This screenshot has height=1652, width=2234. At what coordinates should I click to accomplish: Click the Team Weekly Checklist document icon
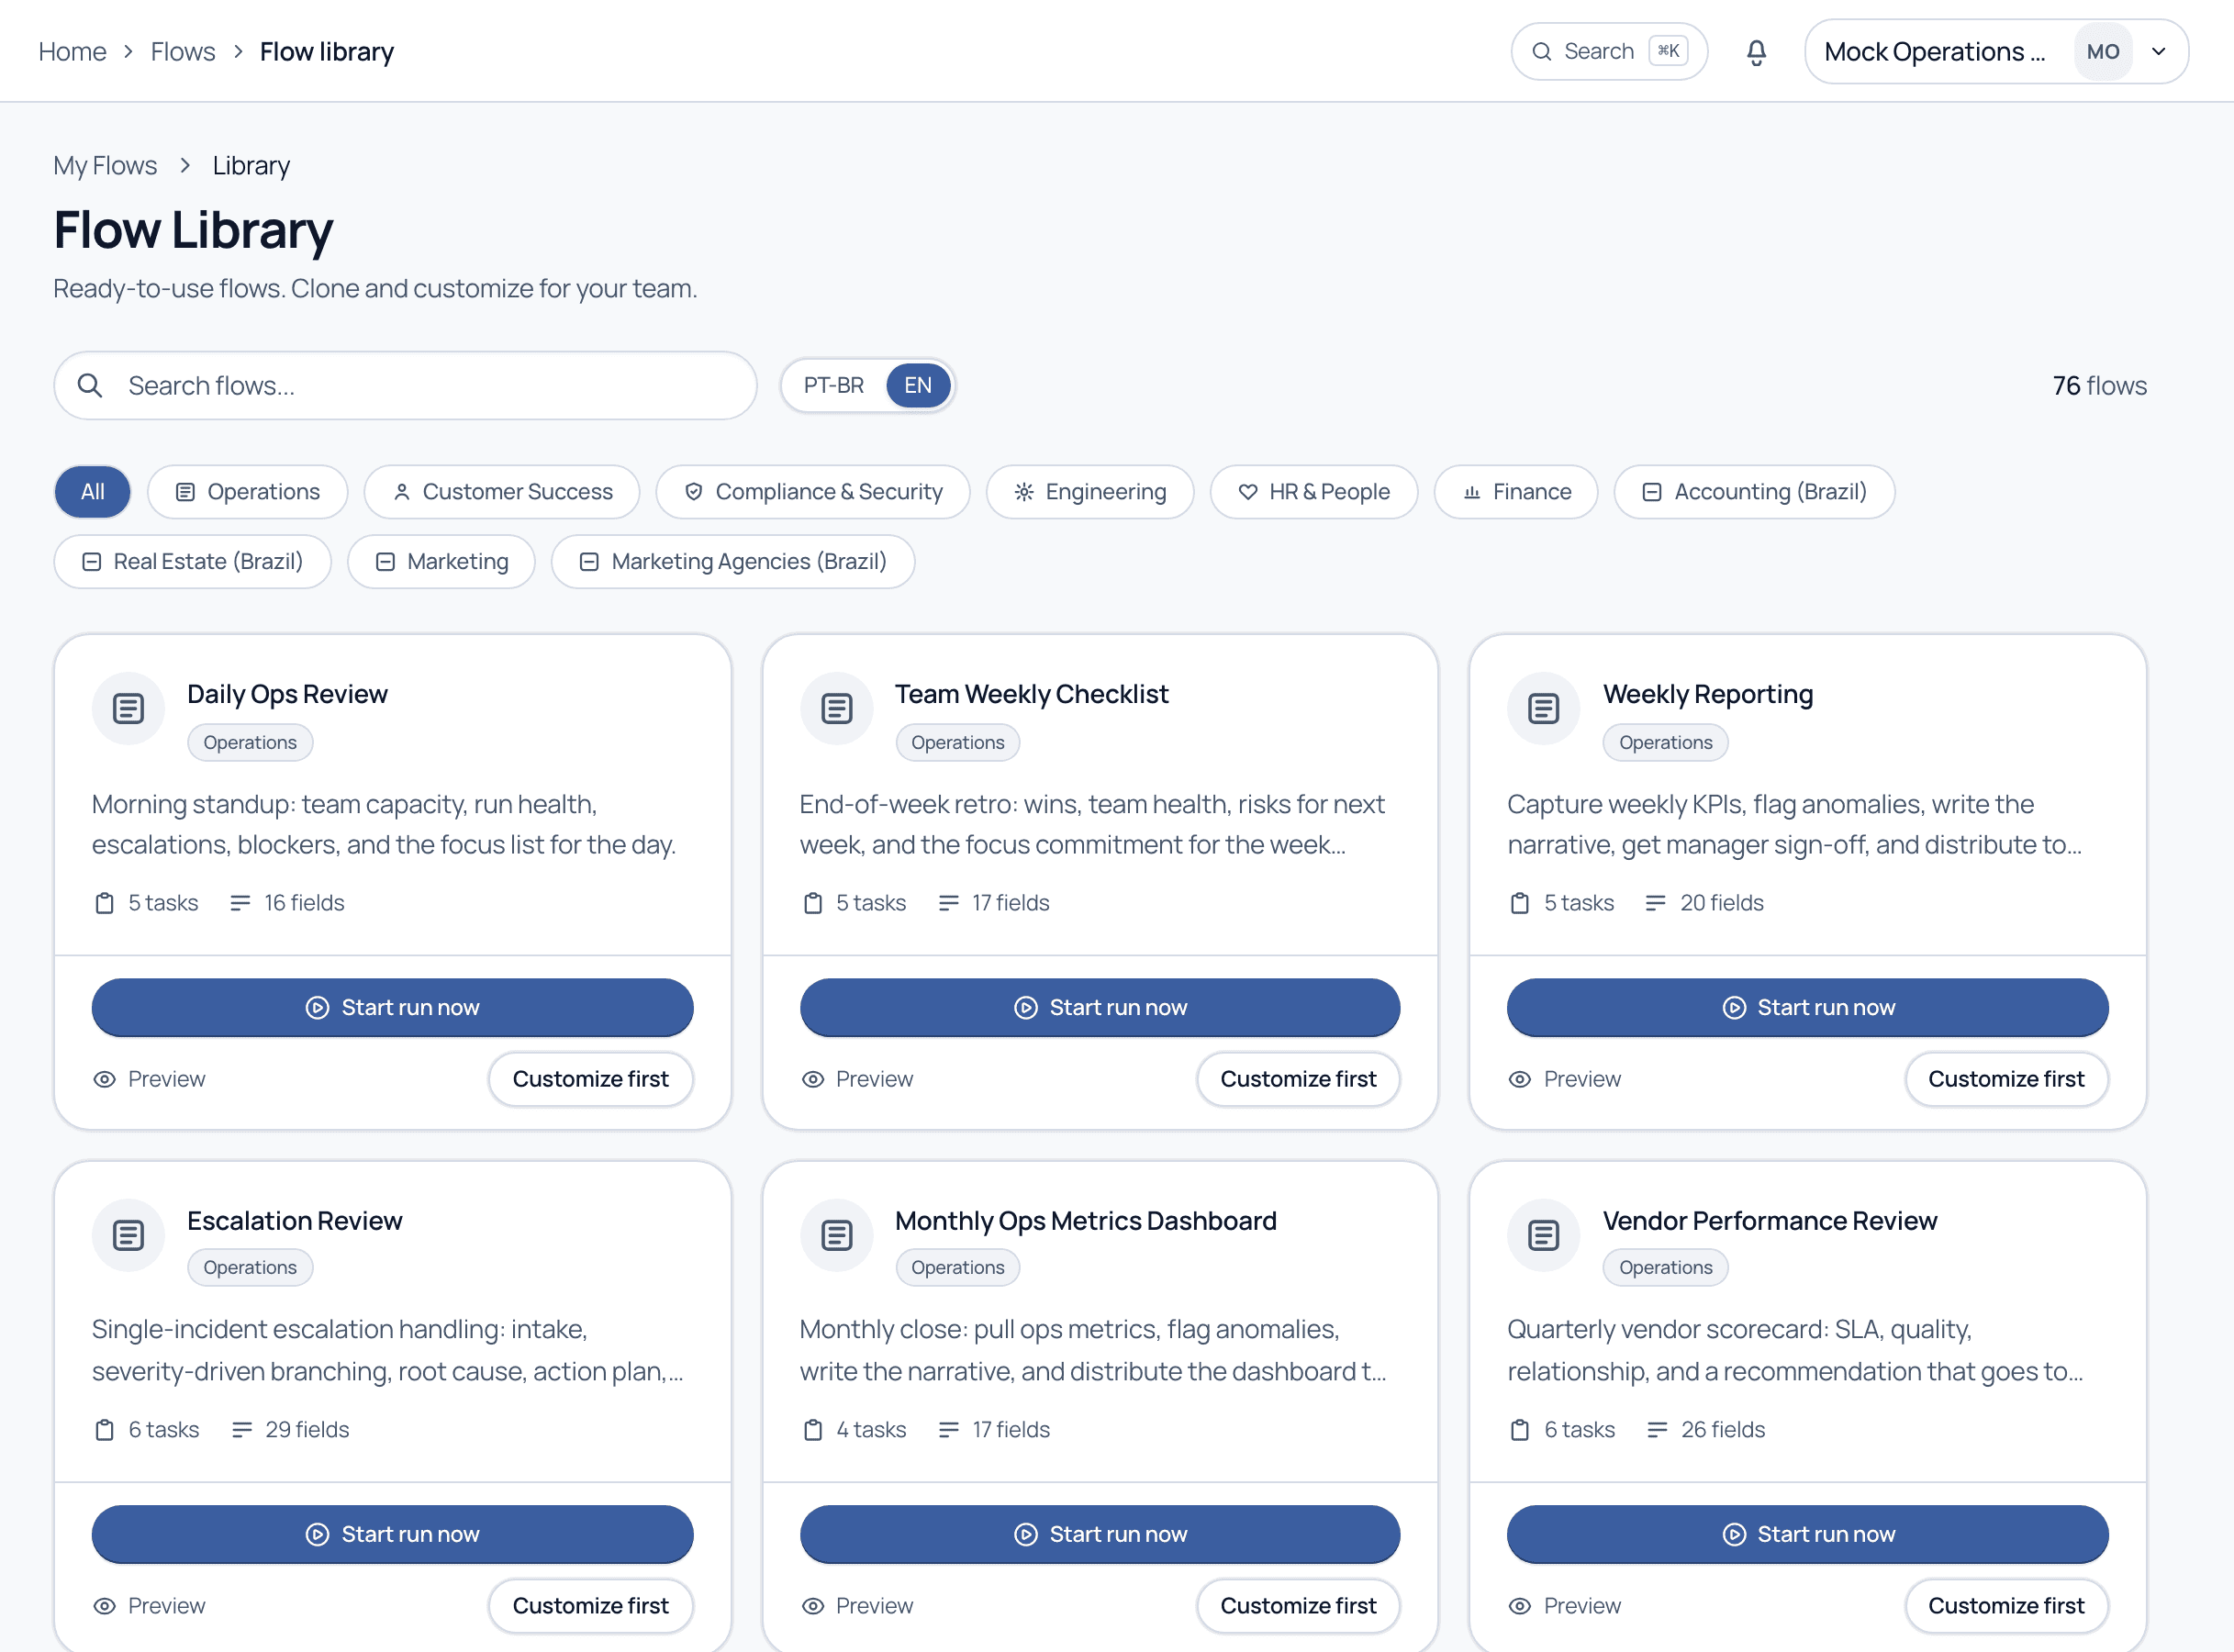(836, 709)
